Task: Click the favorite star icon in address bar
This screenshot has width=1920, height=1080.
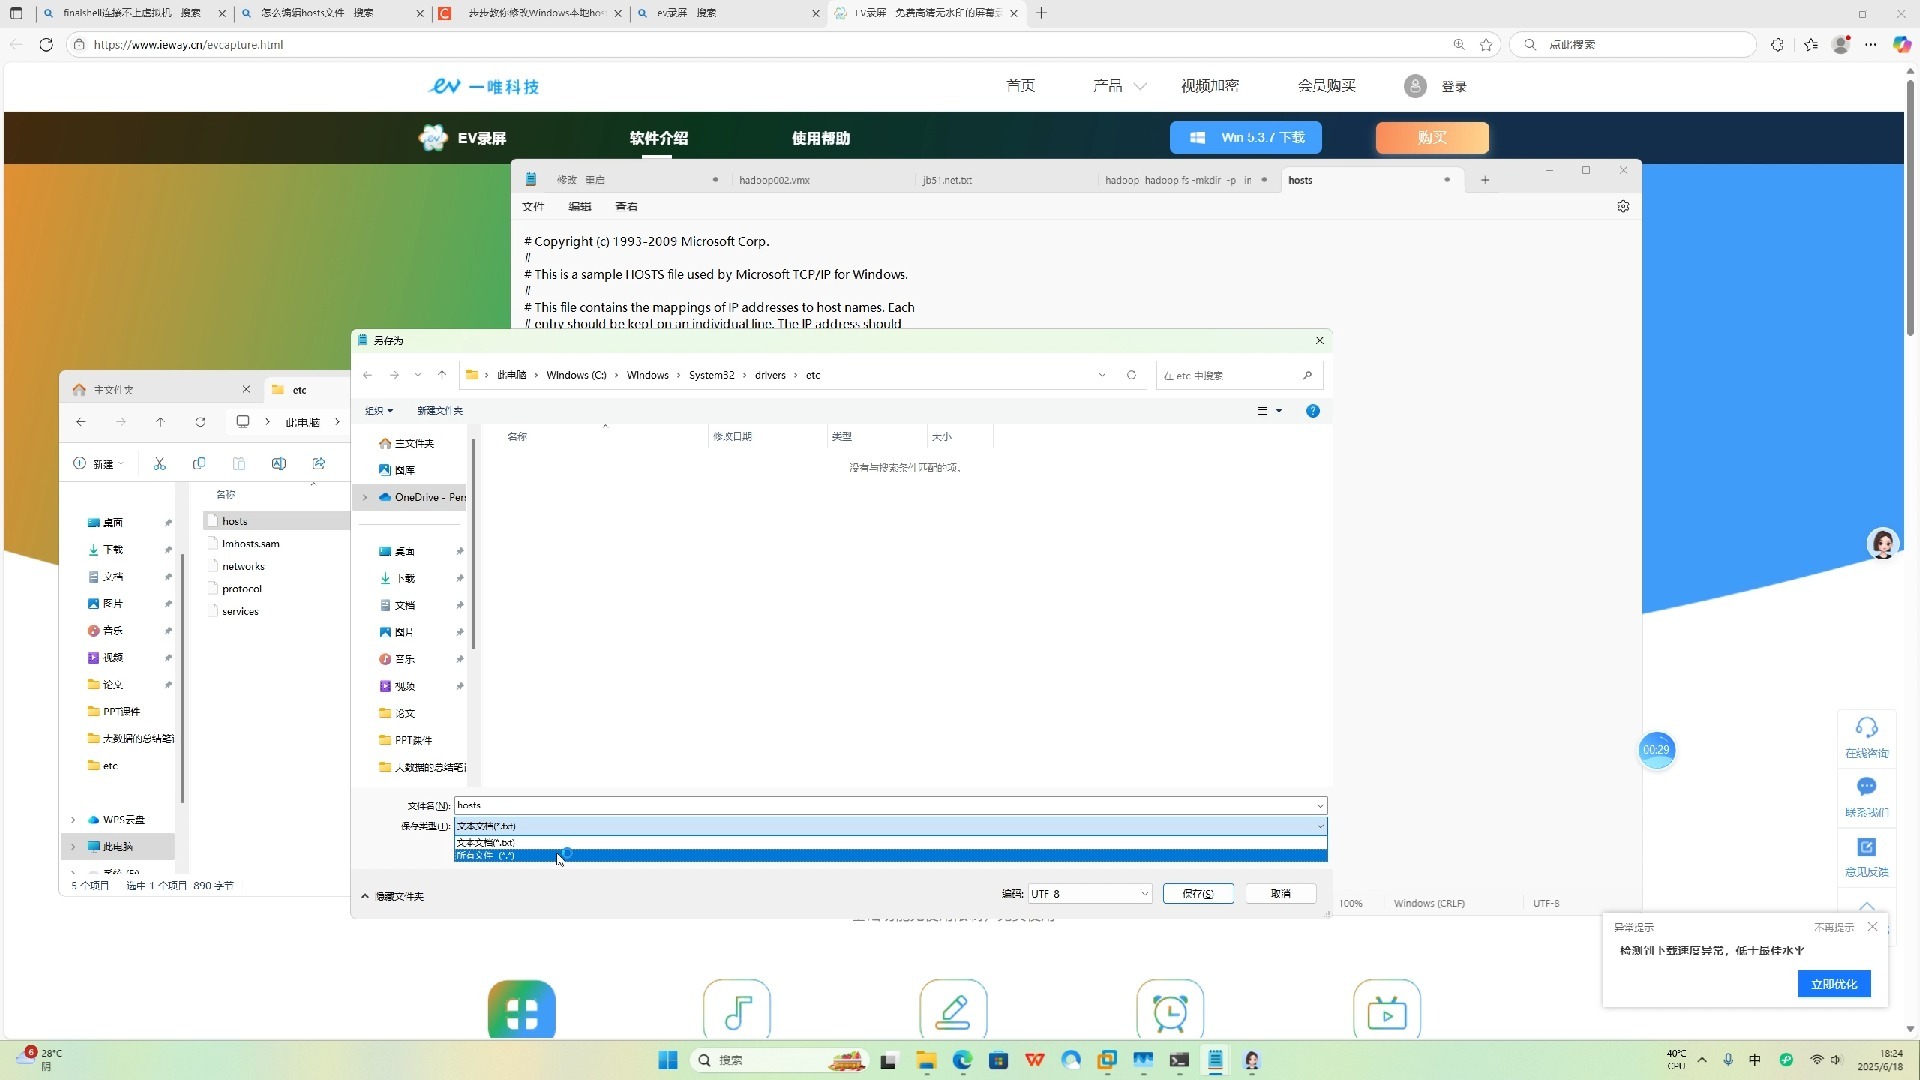Action: click(1486, 45)
